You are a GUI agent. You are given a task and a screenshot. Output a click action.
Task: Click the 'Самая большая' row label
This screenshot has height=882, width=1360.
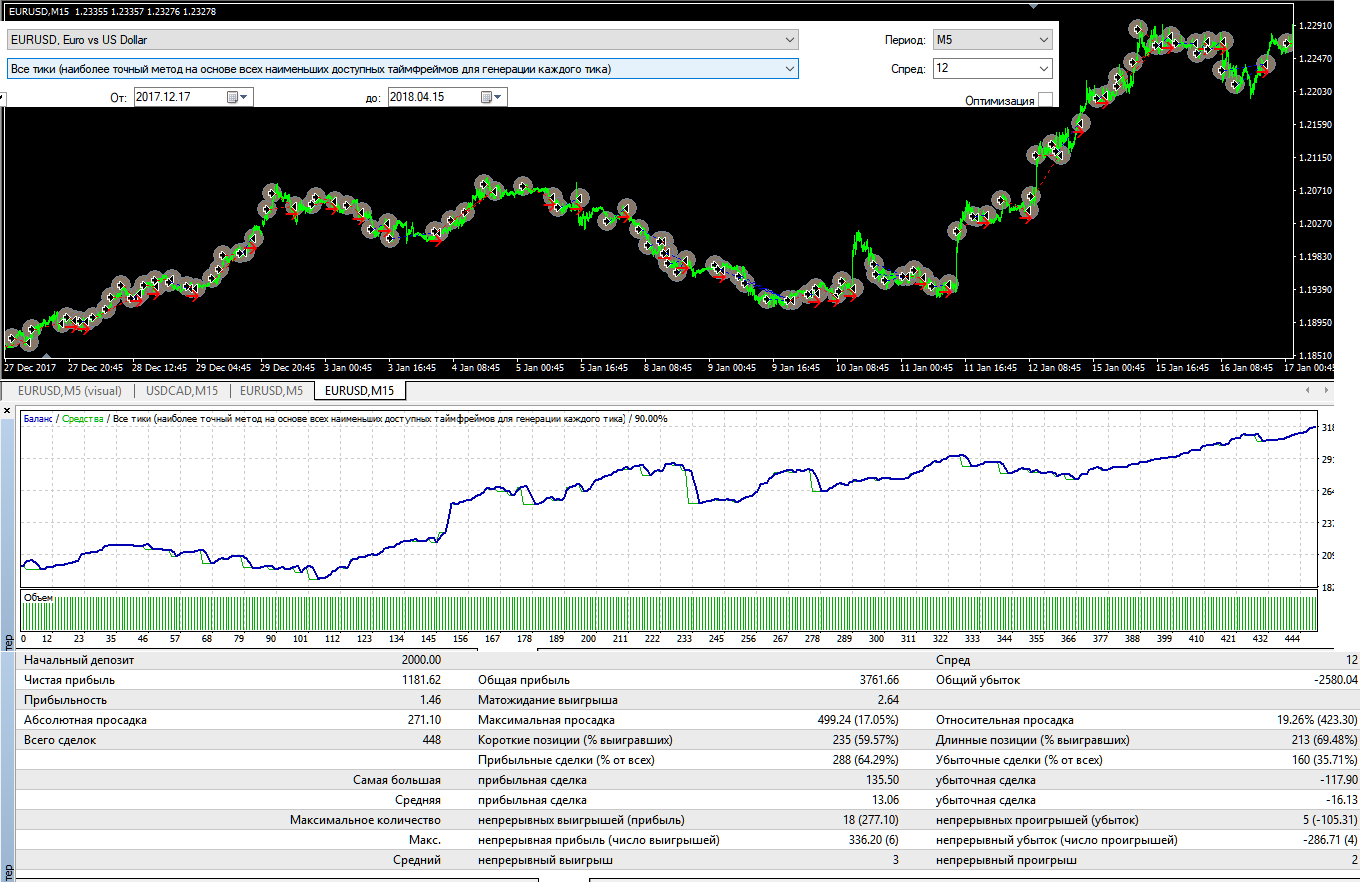click(x=397, y=780)
